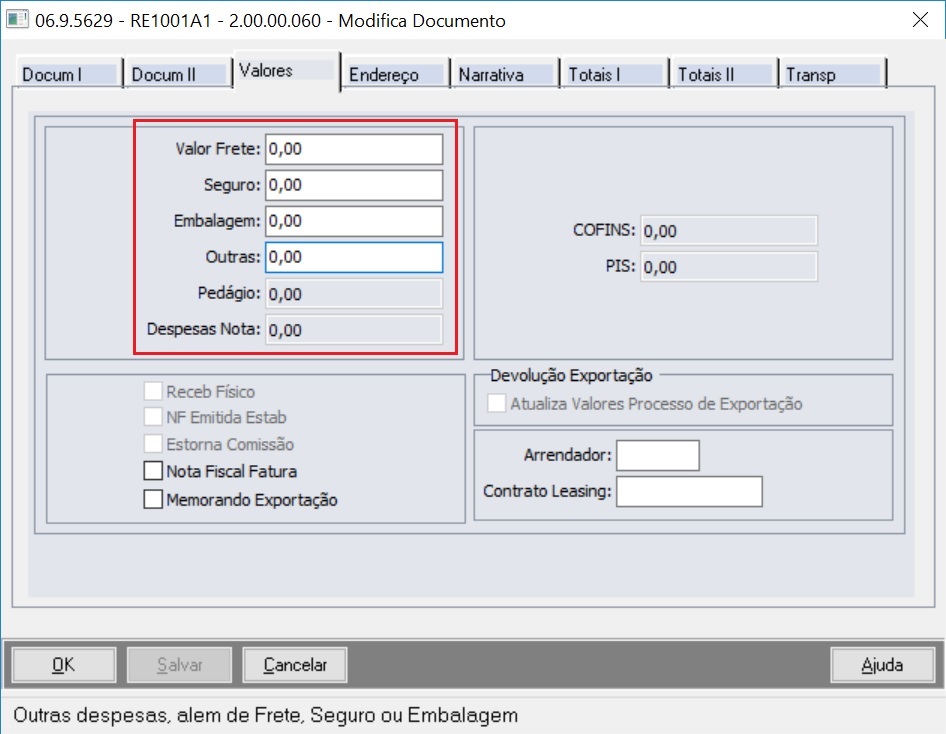Select the Valores tab

click(287, 70)
